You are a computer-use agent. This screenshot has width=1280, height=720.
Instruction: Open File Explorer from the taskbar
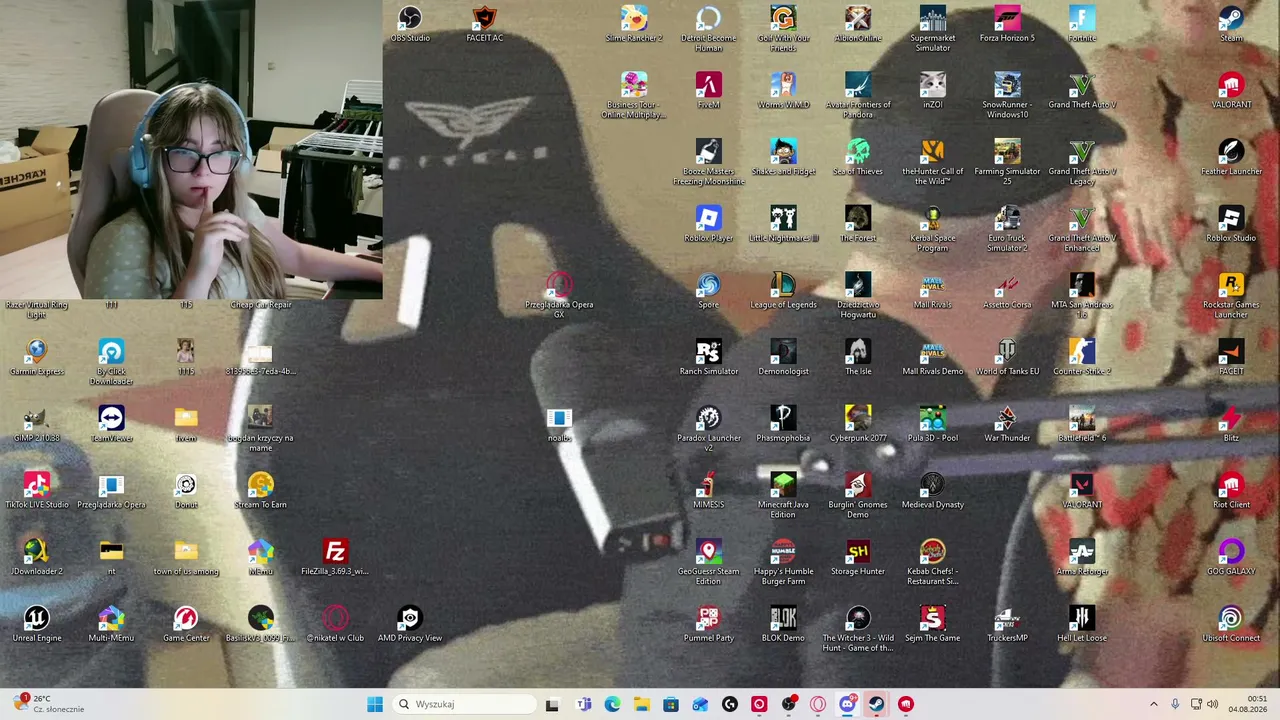[x=641, y=704]
